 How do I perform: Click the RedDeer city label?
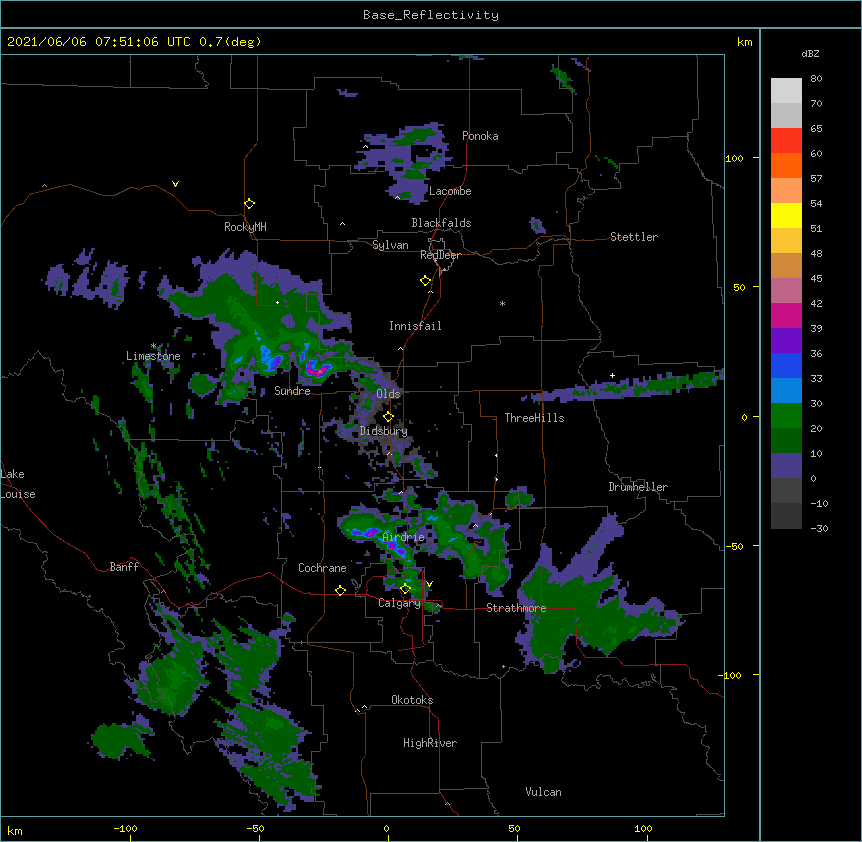click(440, 255)
